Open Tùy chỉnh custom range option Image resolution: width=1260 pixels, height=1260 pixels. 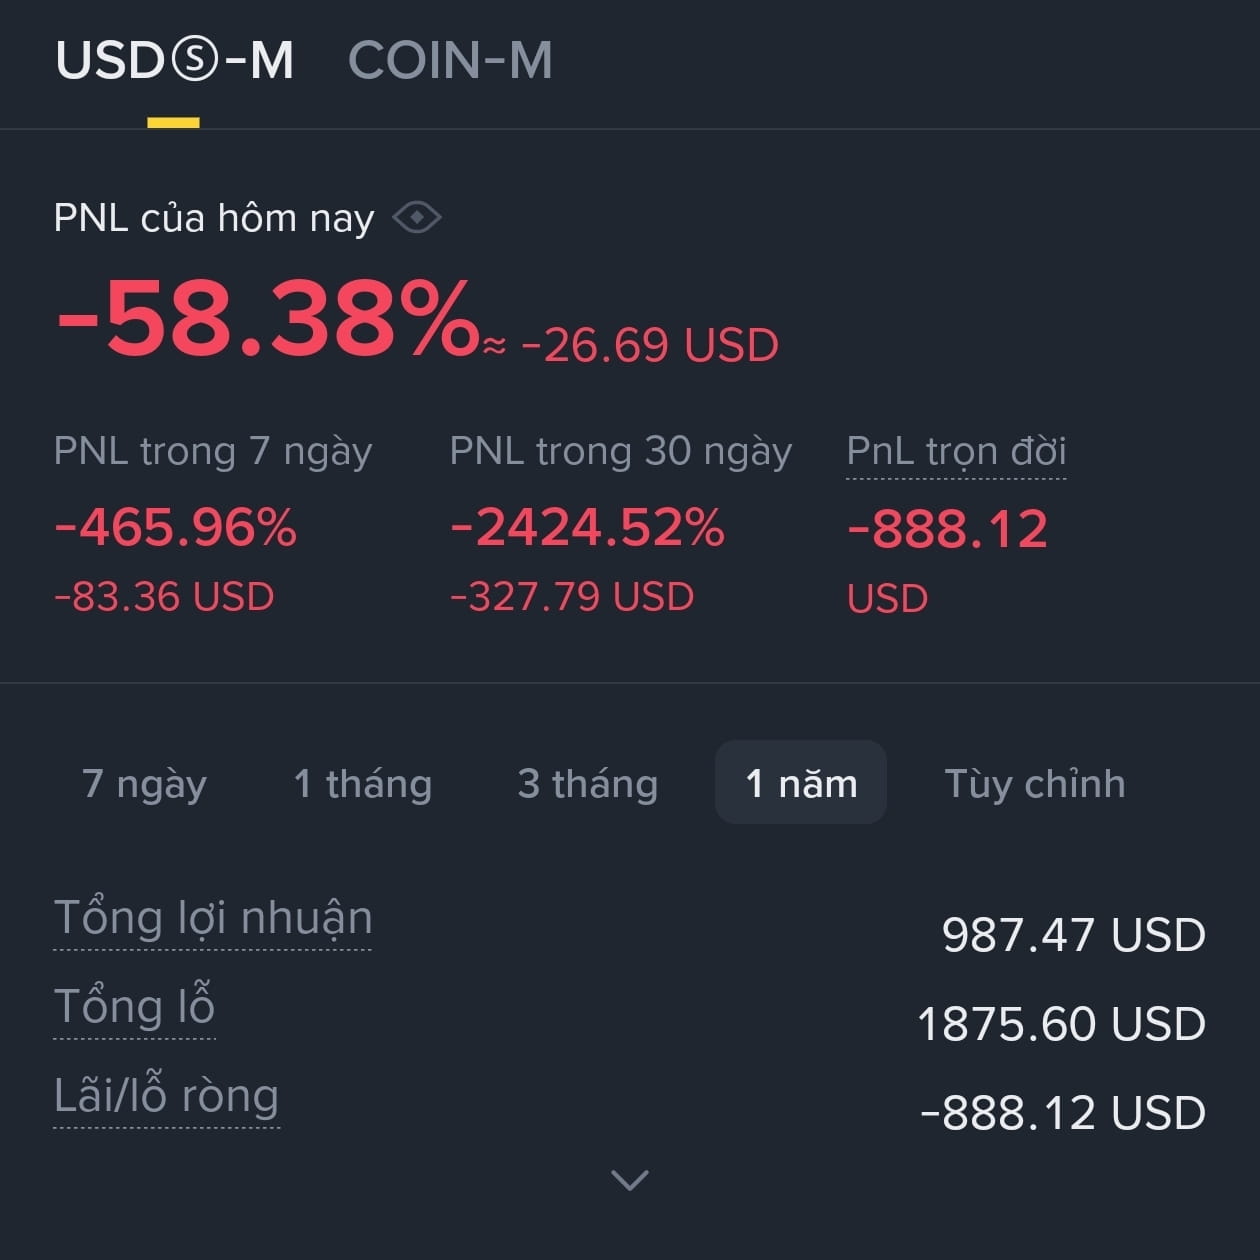point(1035,784)
